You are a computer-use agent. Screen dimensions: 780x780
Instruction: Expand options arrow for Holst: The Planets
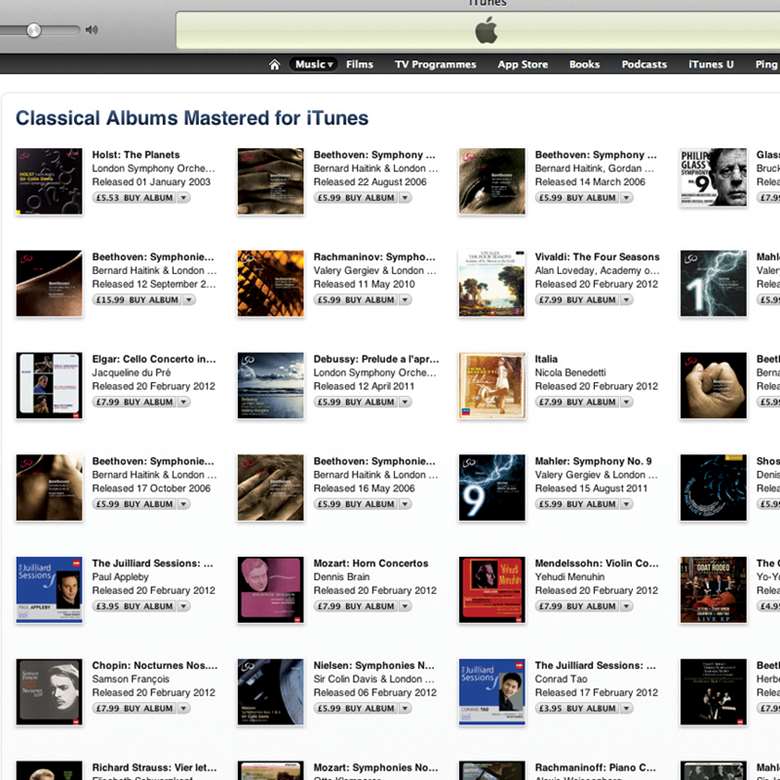pyautogui.click(x=184, y=198)
